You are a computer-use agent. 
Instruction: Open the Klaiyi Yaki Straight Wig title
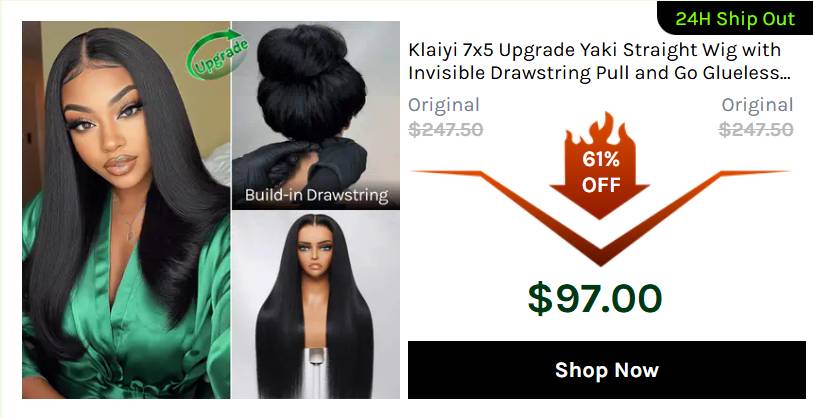(599, 61)
